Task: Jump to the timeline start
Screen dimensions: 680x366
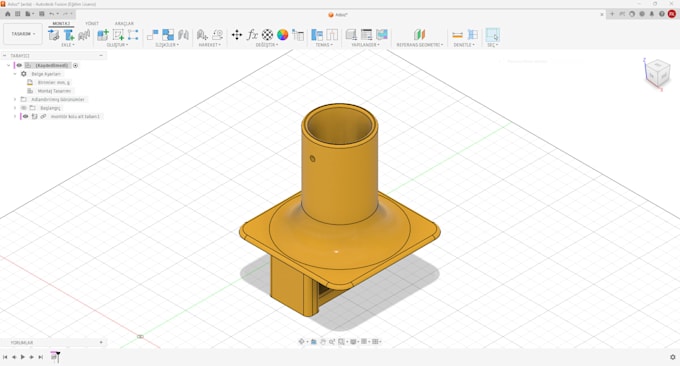Action: (x=5, y=357)
